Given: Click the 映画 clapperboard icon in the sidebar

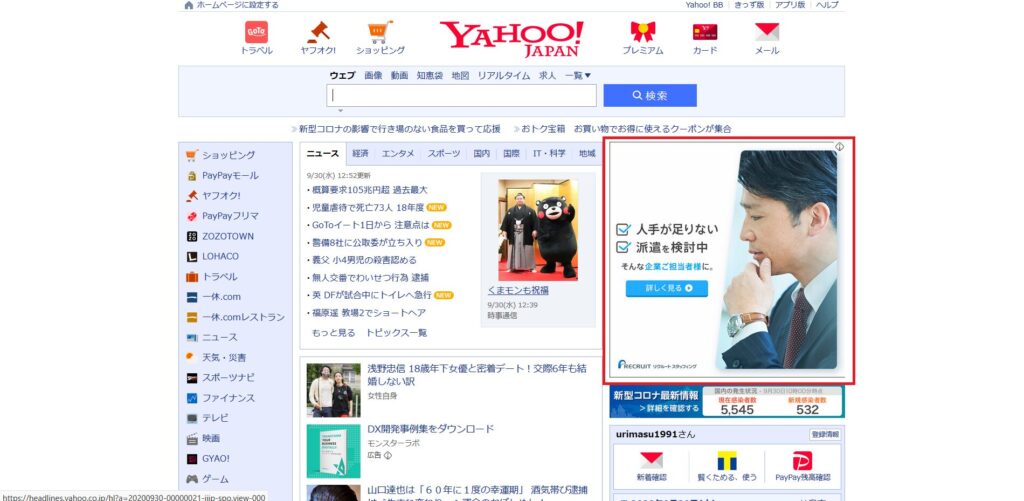Looking at the screenshot, I should 191,438.
